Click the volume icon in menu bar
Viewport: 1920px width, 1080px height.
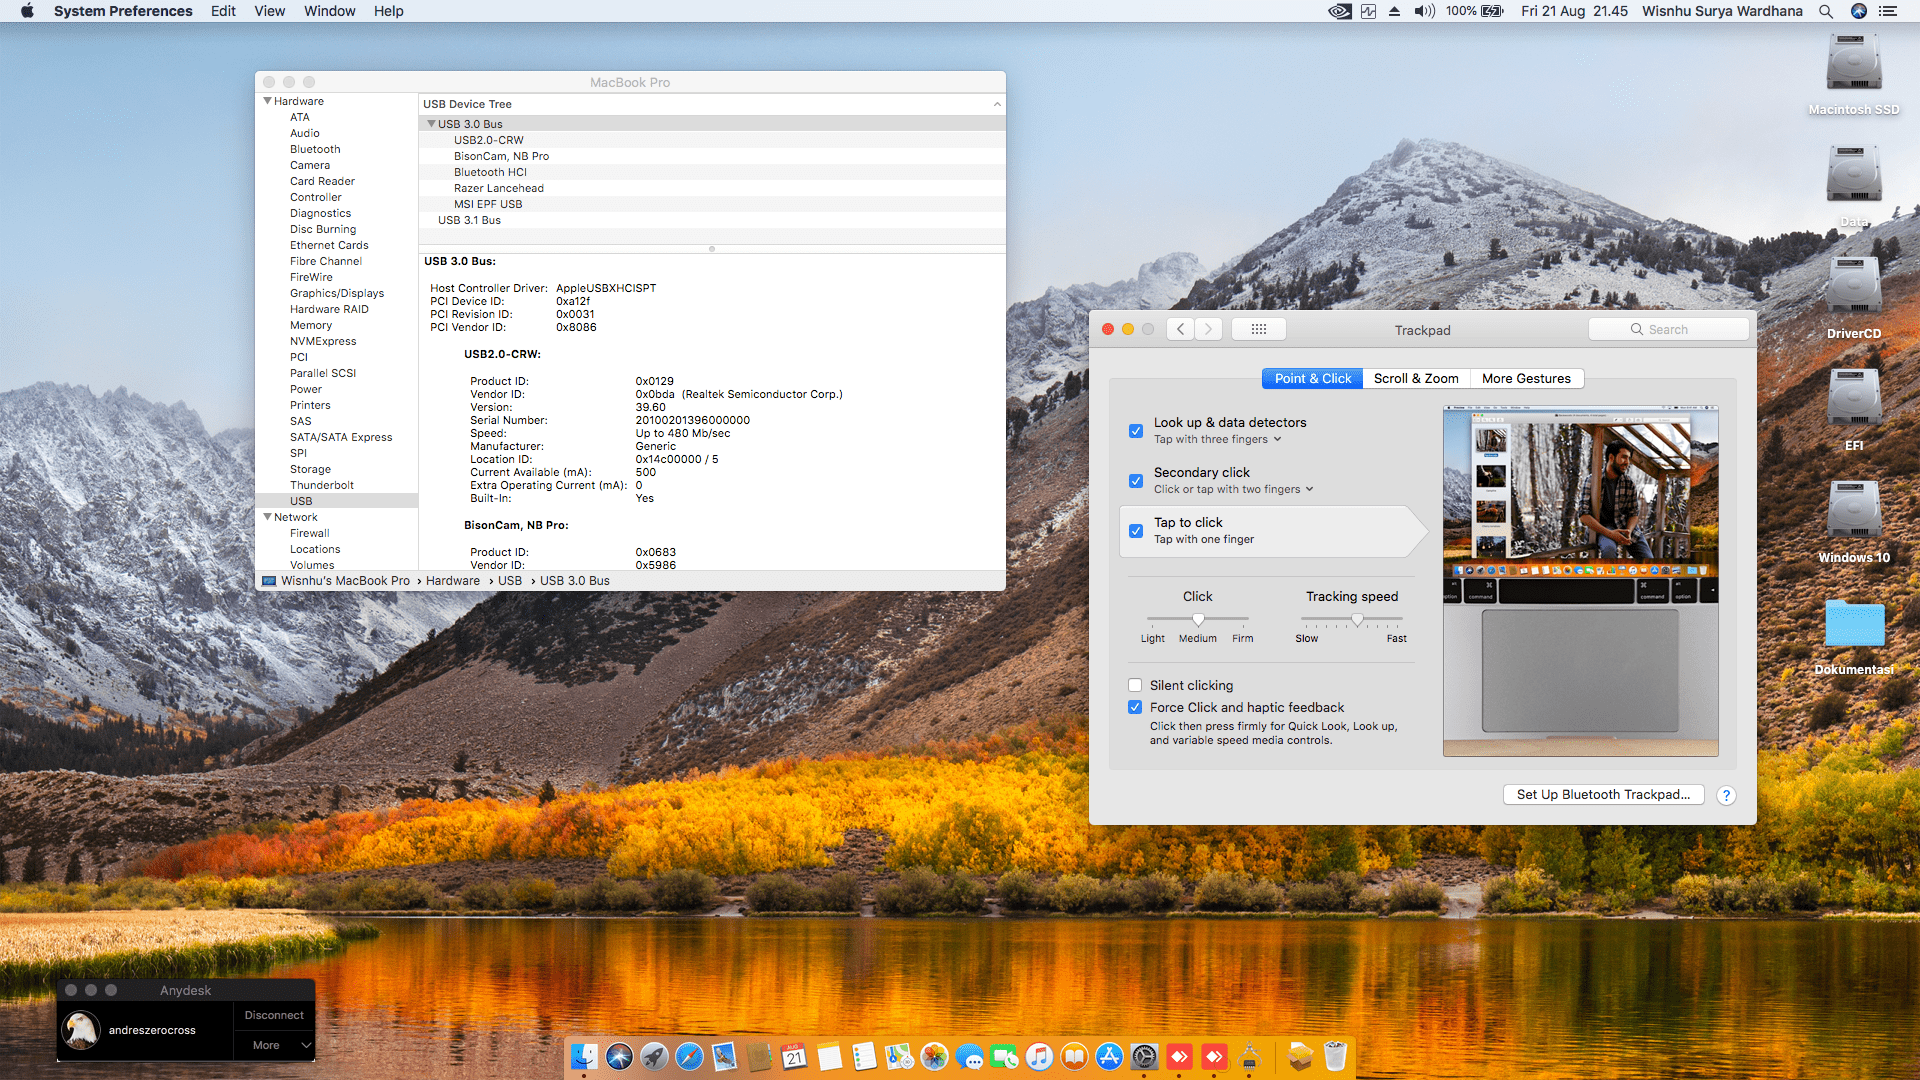(1424, 11)
